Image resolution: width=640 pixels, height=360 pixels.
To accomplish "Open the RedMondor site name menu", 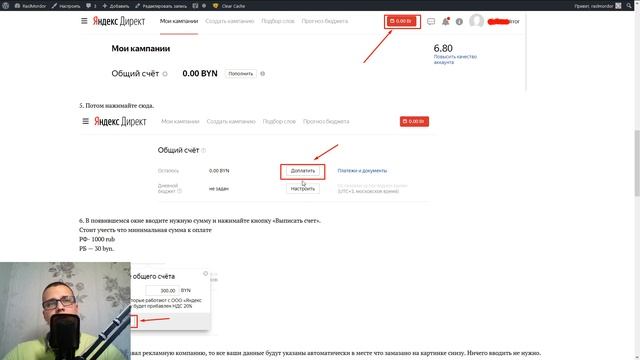I will (31, 6).
